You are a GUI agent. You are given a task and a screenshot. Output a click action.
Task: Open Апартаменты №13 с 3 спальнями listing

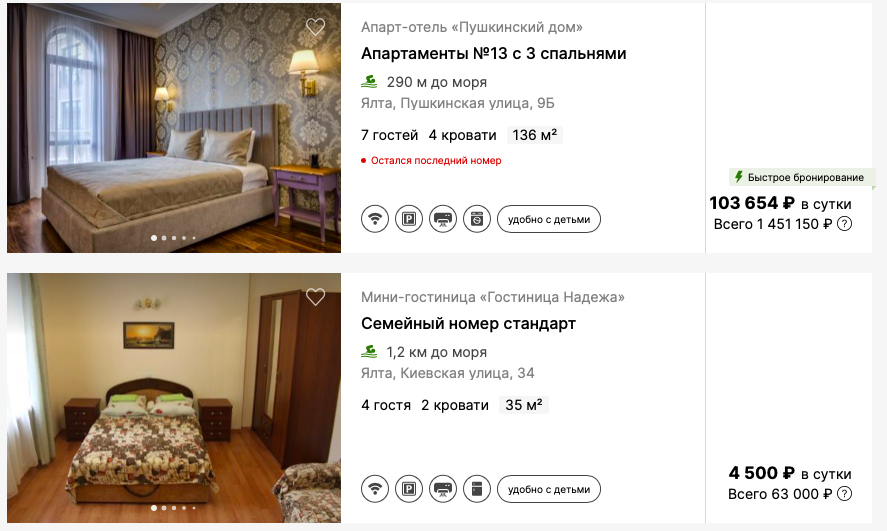493,54
